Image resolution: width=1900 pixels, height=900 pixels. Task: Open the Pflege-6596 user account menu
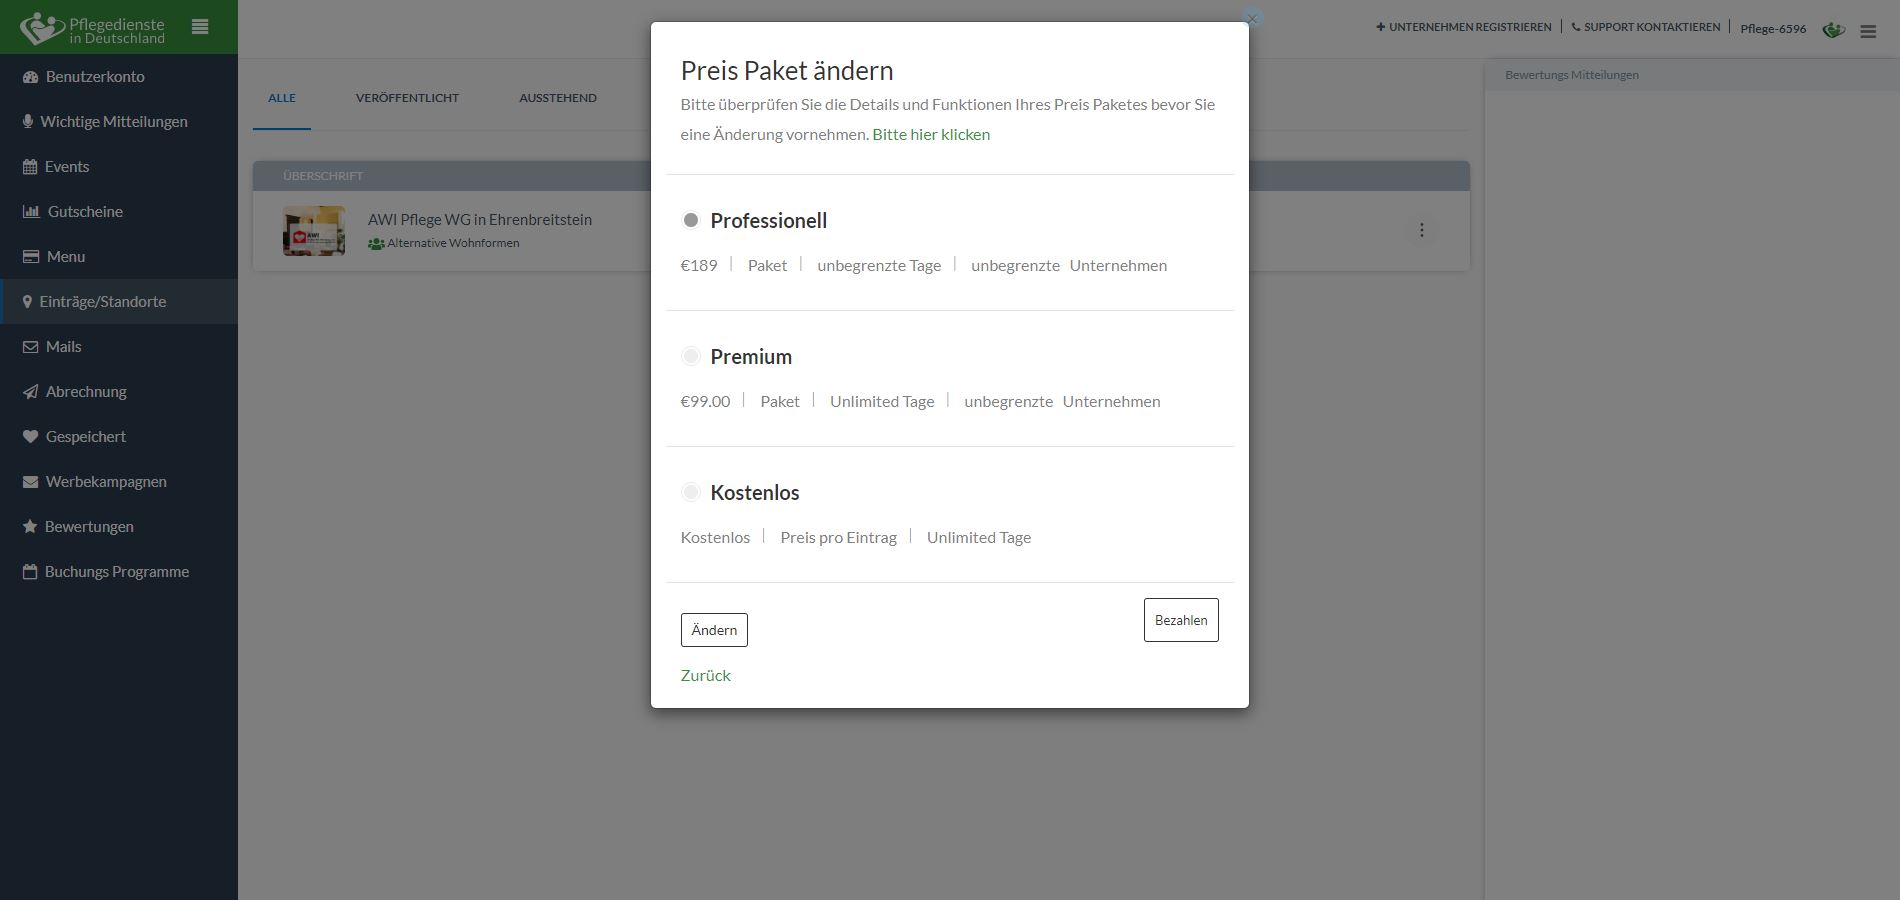pos(1773,29)
